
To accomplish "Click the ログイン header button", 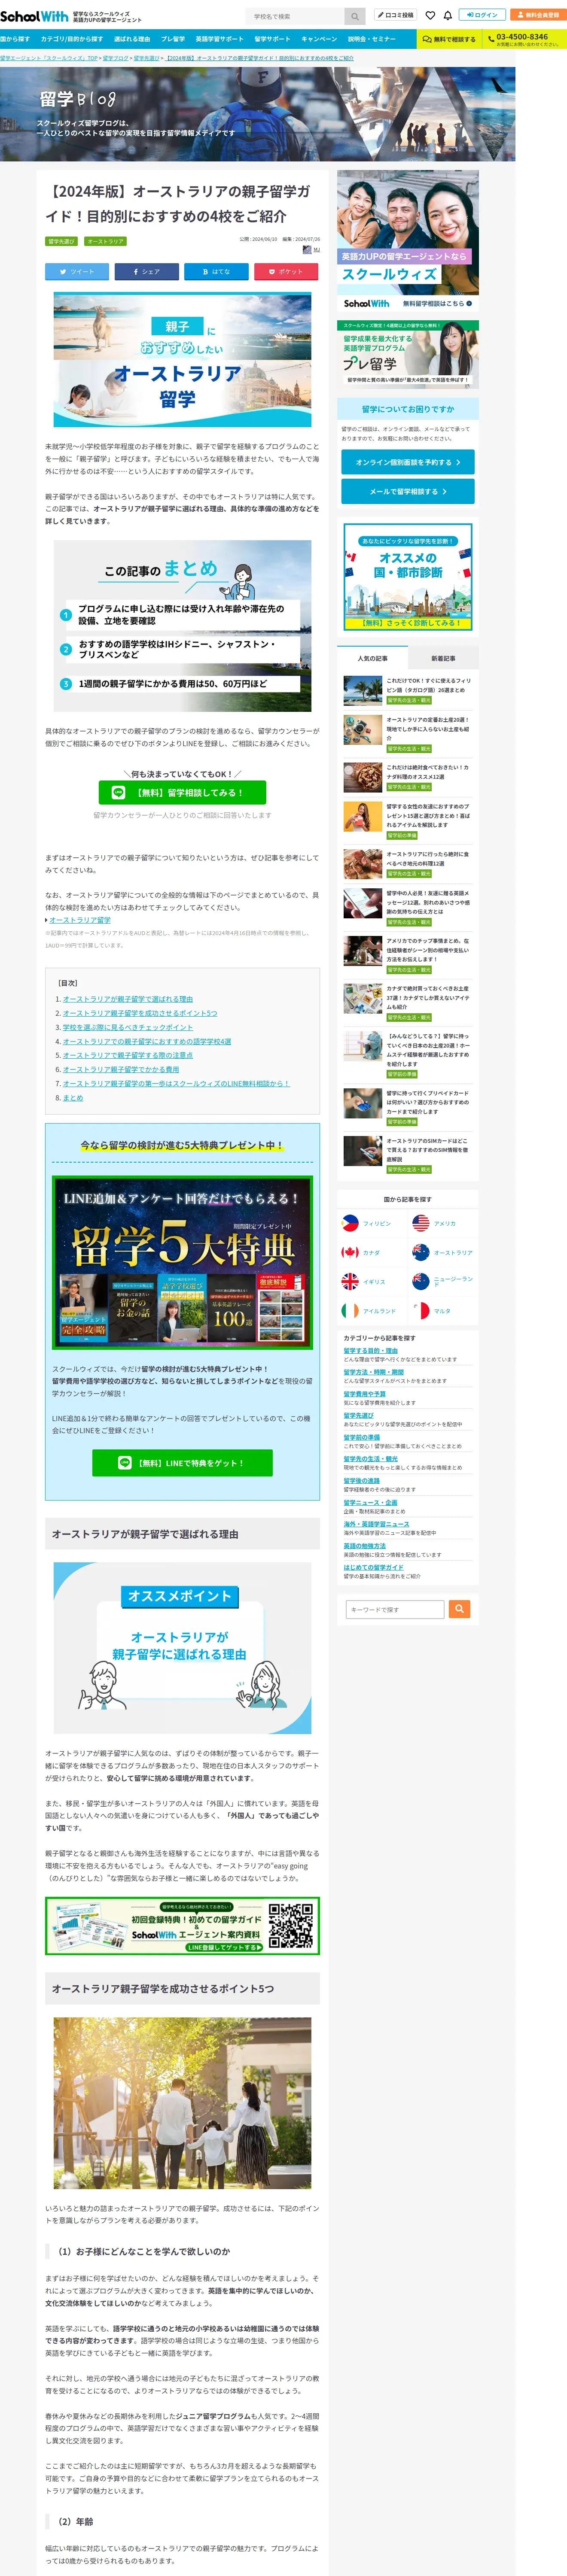I will click(482, 15).
